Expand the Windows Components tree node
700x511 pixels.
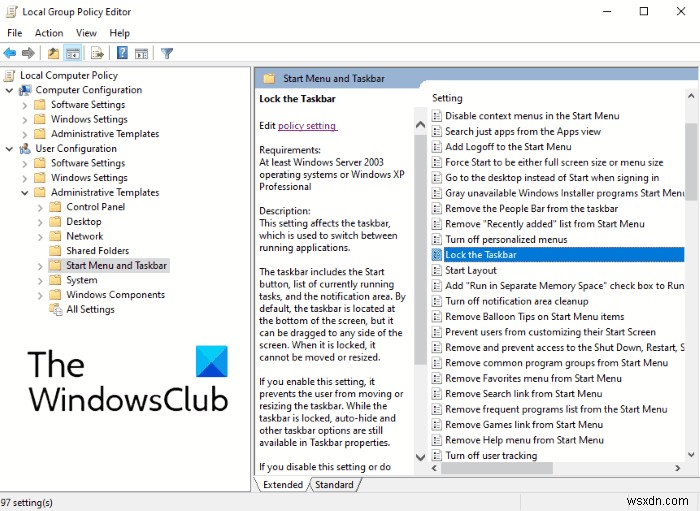(x=40, y=295)
